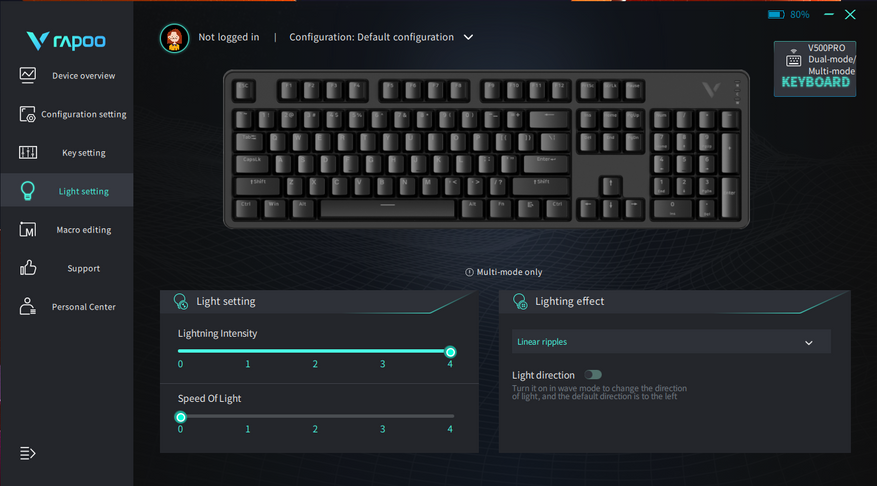Click the chevron arrow in the lighting effect combo box
The image size is (877, 486).
tap(809, 342)
